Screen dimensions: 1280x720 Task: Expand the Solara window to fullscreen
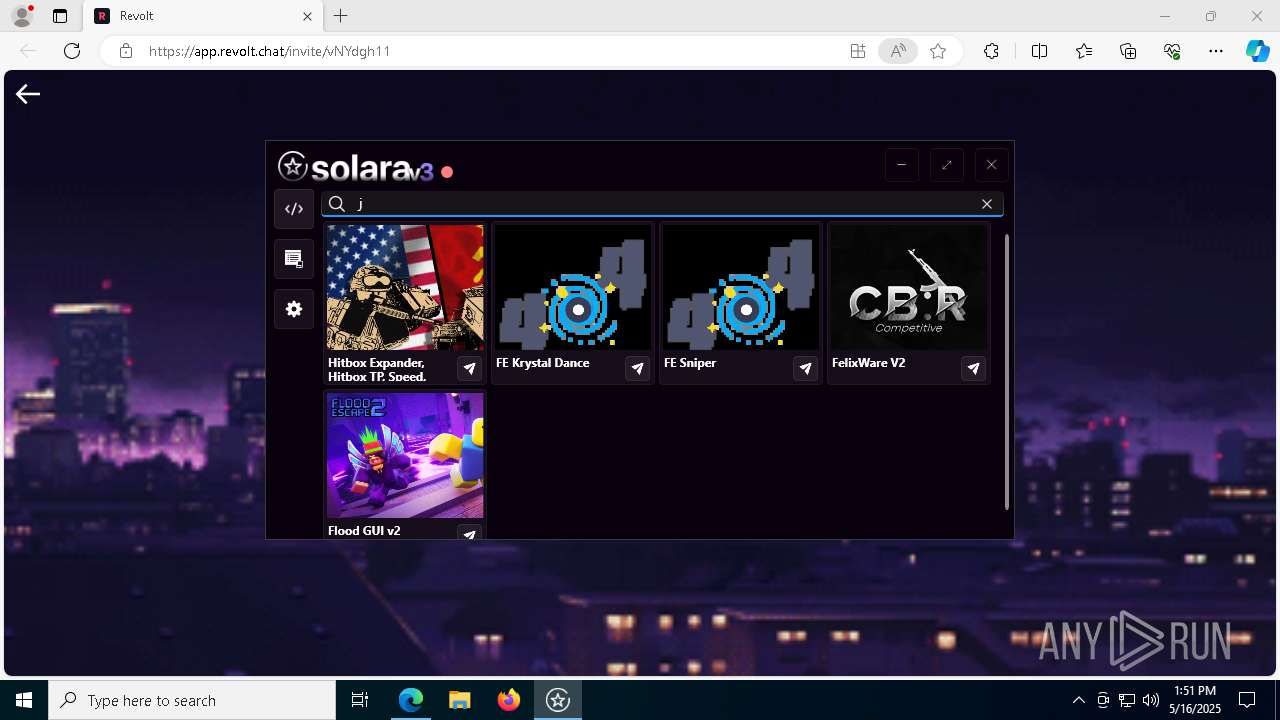(946, 165)
